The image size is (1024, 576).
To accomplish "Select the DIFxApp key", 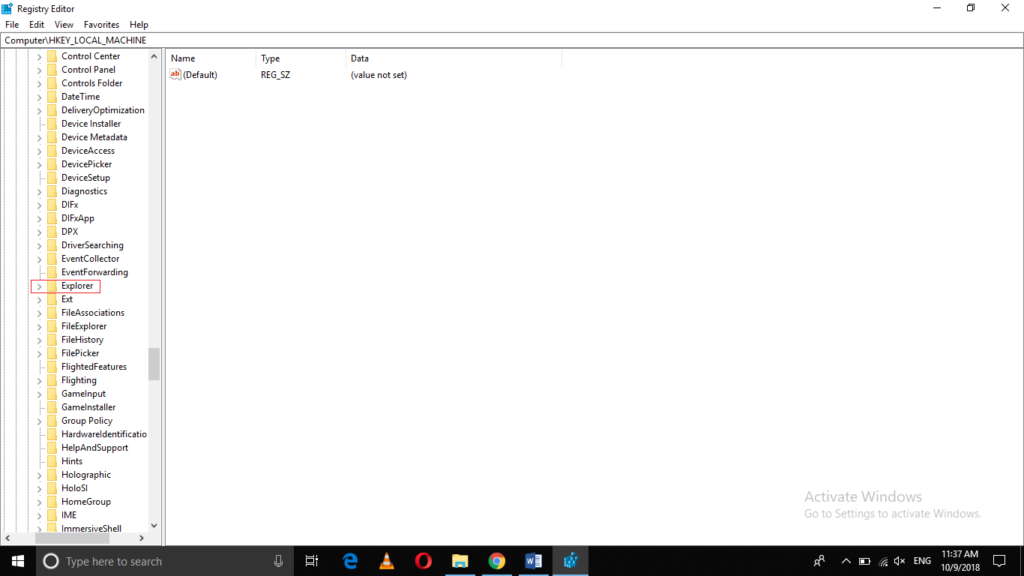I will [x=78, y=218].
